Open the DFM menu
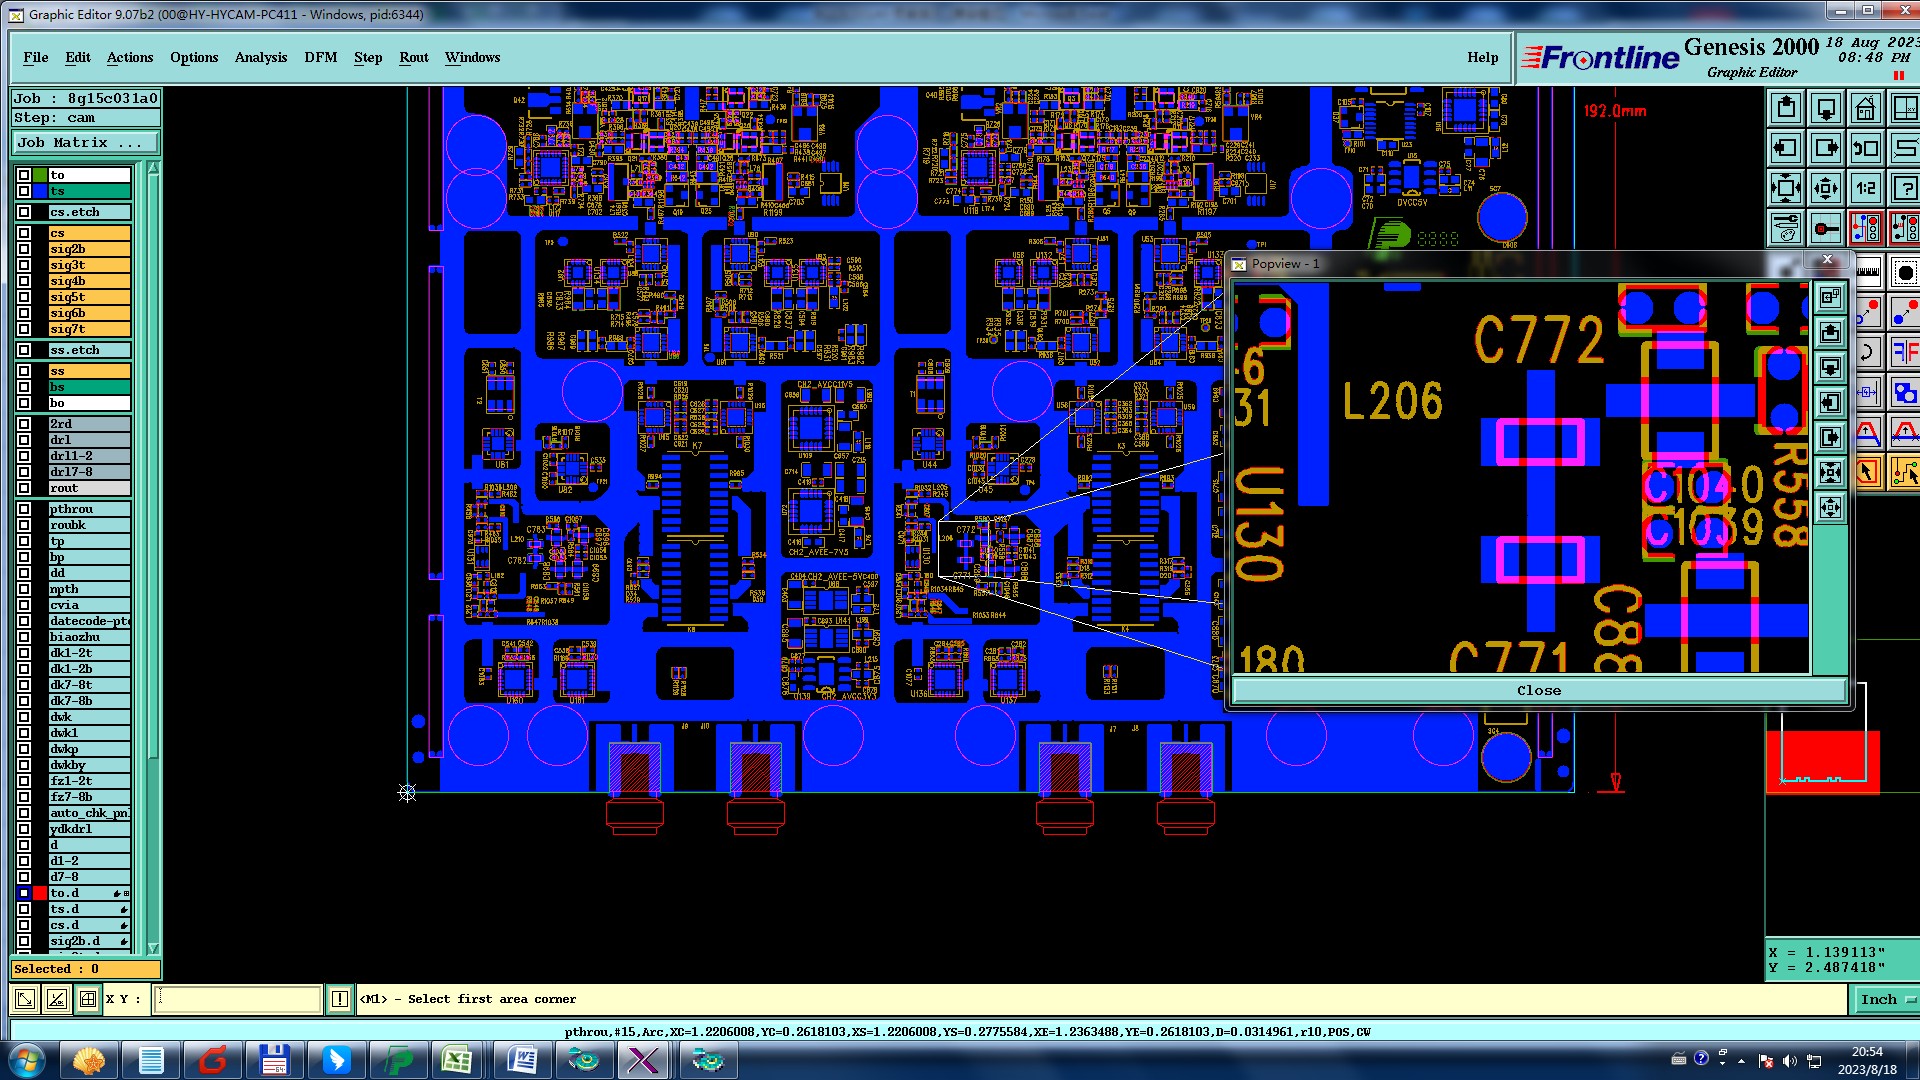Image resolution: width=1920 pixels, height=1080 pixels. coord(320,57)
